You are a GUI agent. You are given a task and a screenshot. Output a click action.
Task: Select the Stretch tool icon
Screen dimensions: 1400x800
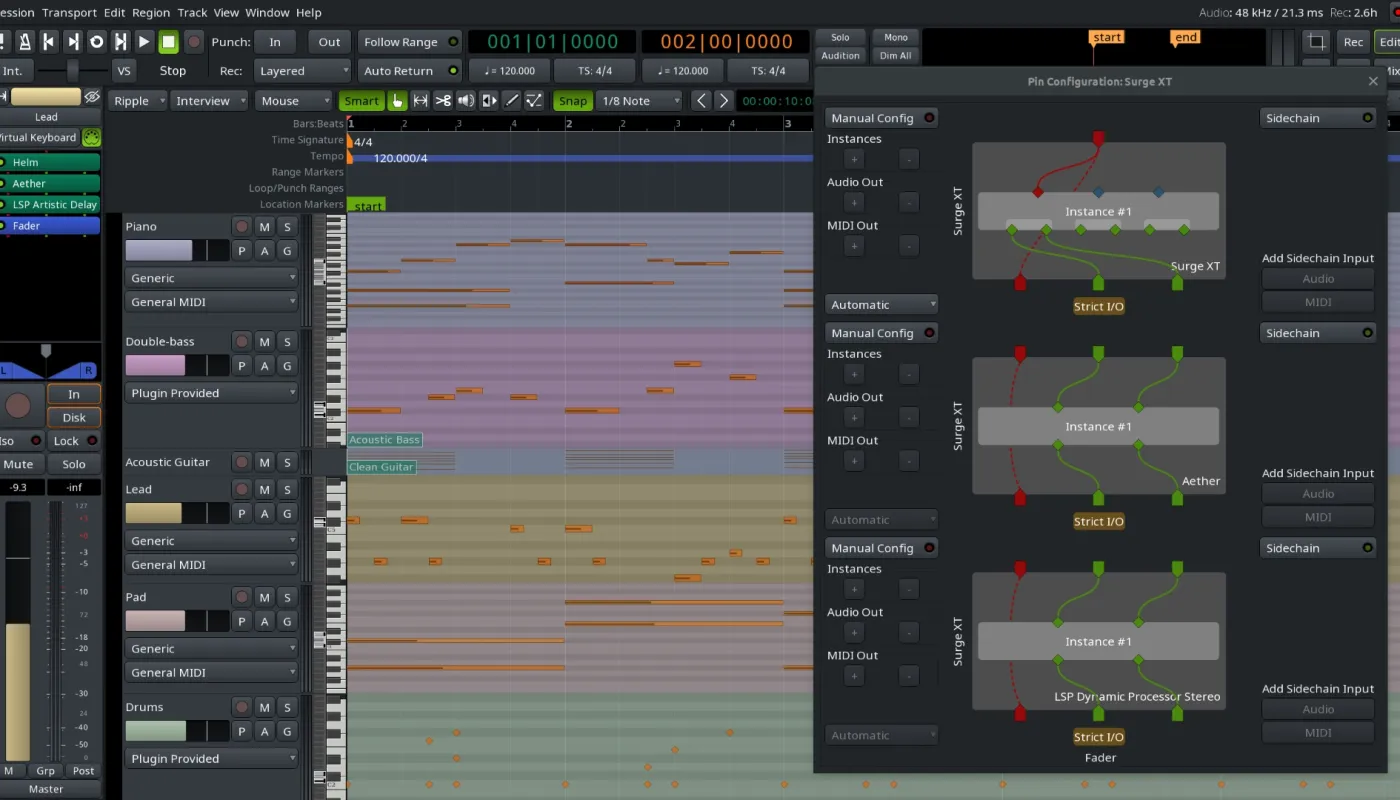coord(489,101)
